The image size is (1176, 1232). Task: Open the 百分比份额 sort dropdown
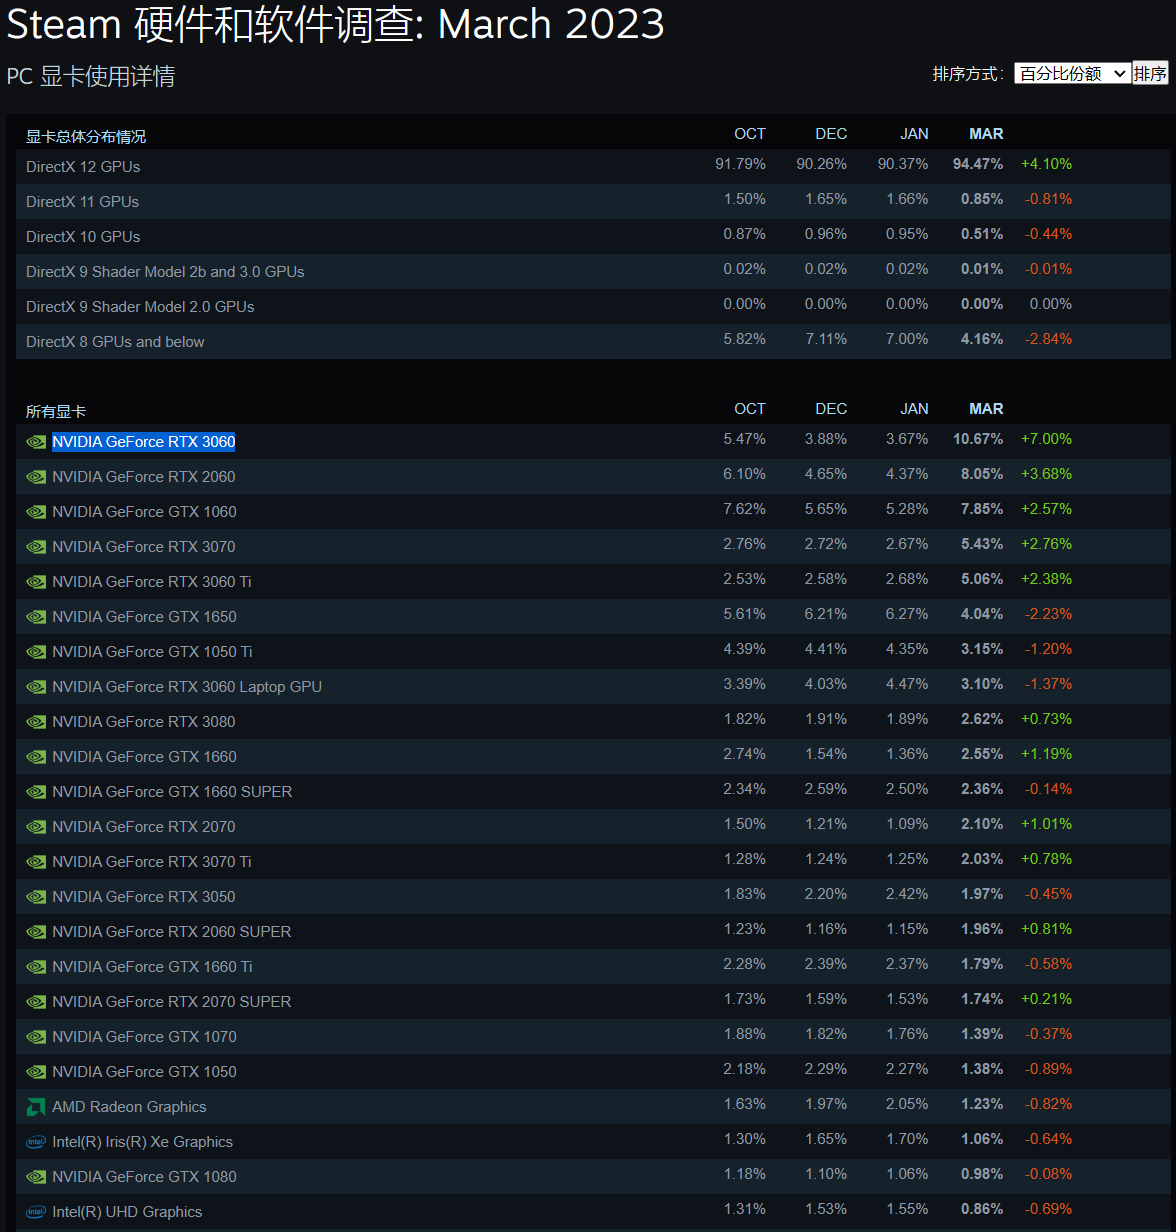(1072, 74)
